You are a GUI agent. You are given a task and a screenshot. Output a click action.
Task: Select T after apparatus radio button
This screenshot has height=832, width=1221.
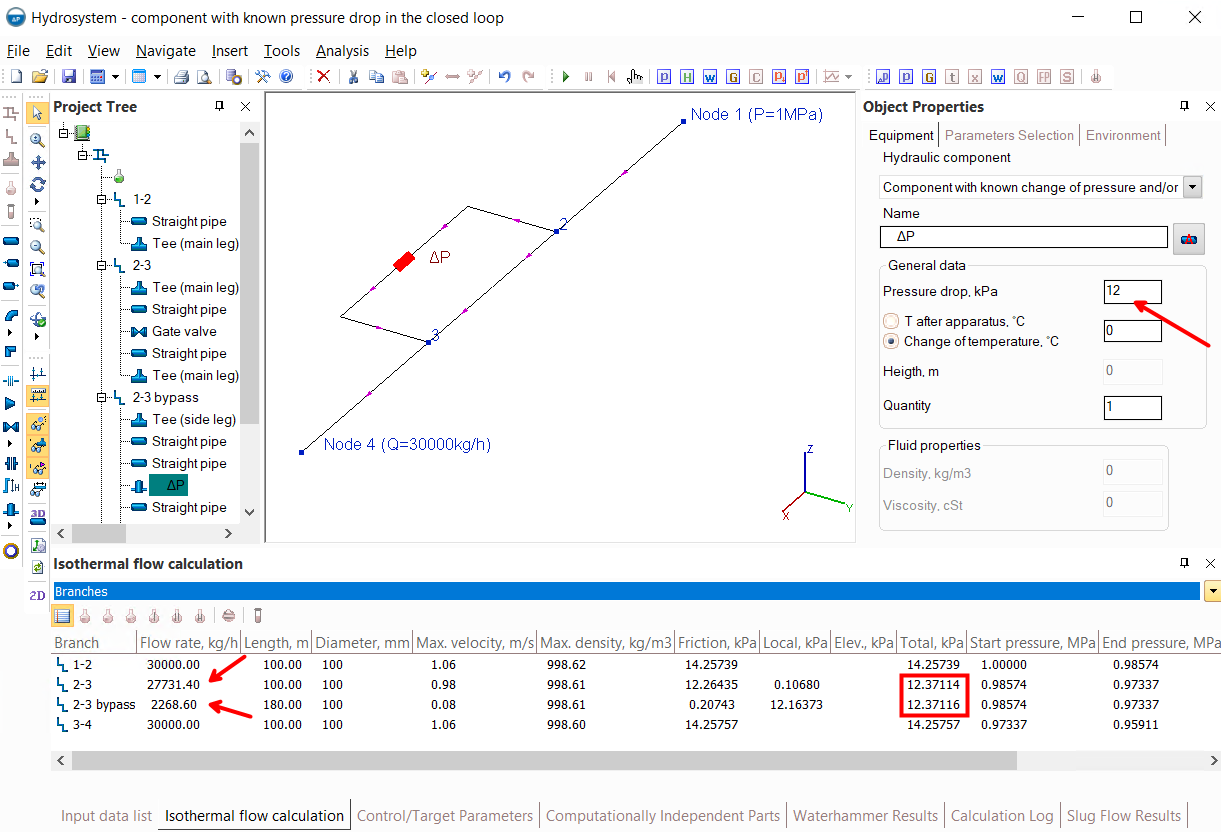(x=891, y=321)
